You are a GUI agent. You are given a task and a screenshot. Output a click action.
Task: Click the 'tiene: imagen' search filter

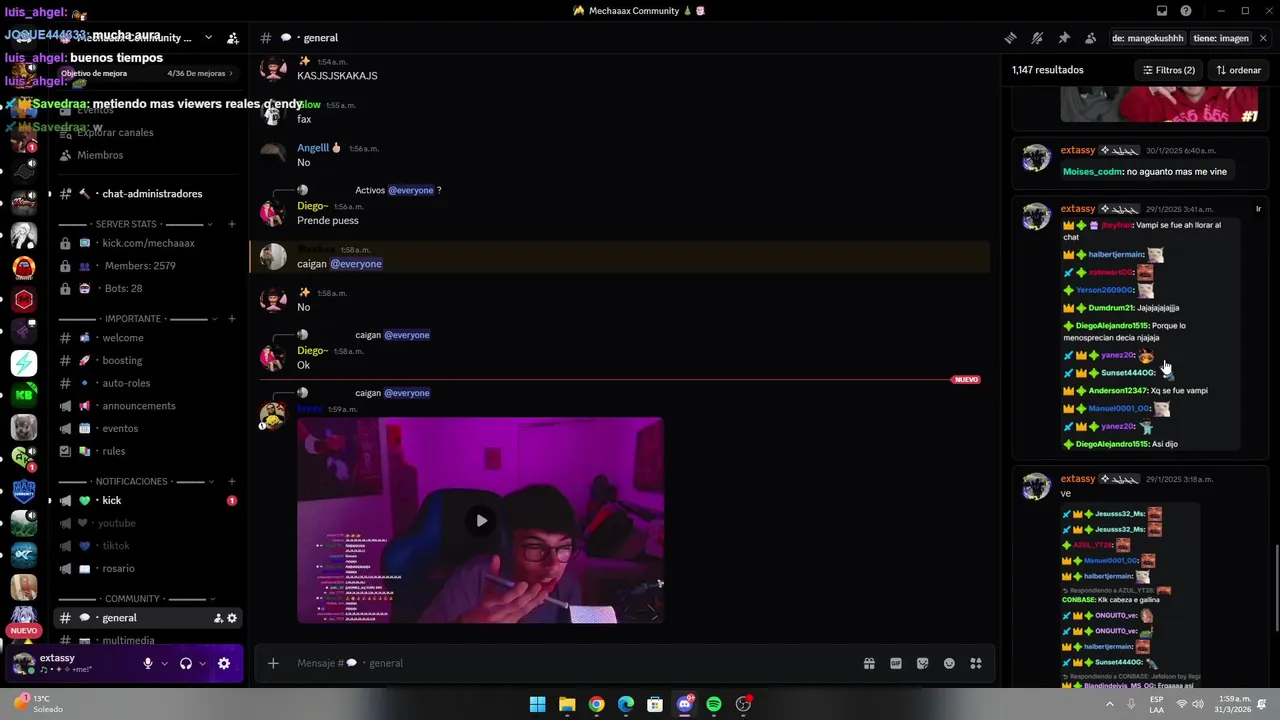[1220, 38]
